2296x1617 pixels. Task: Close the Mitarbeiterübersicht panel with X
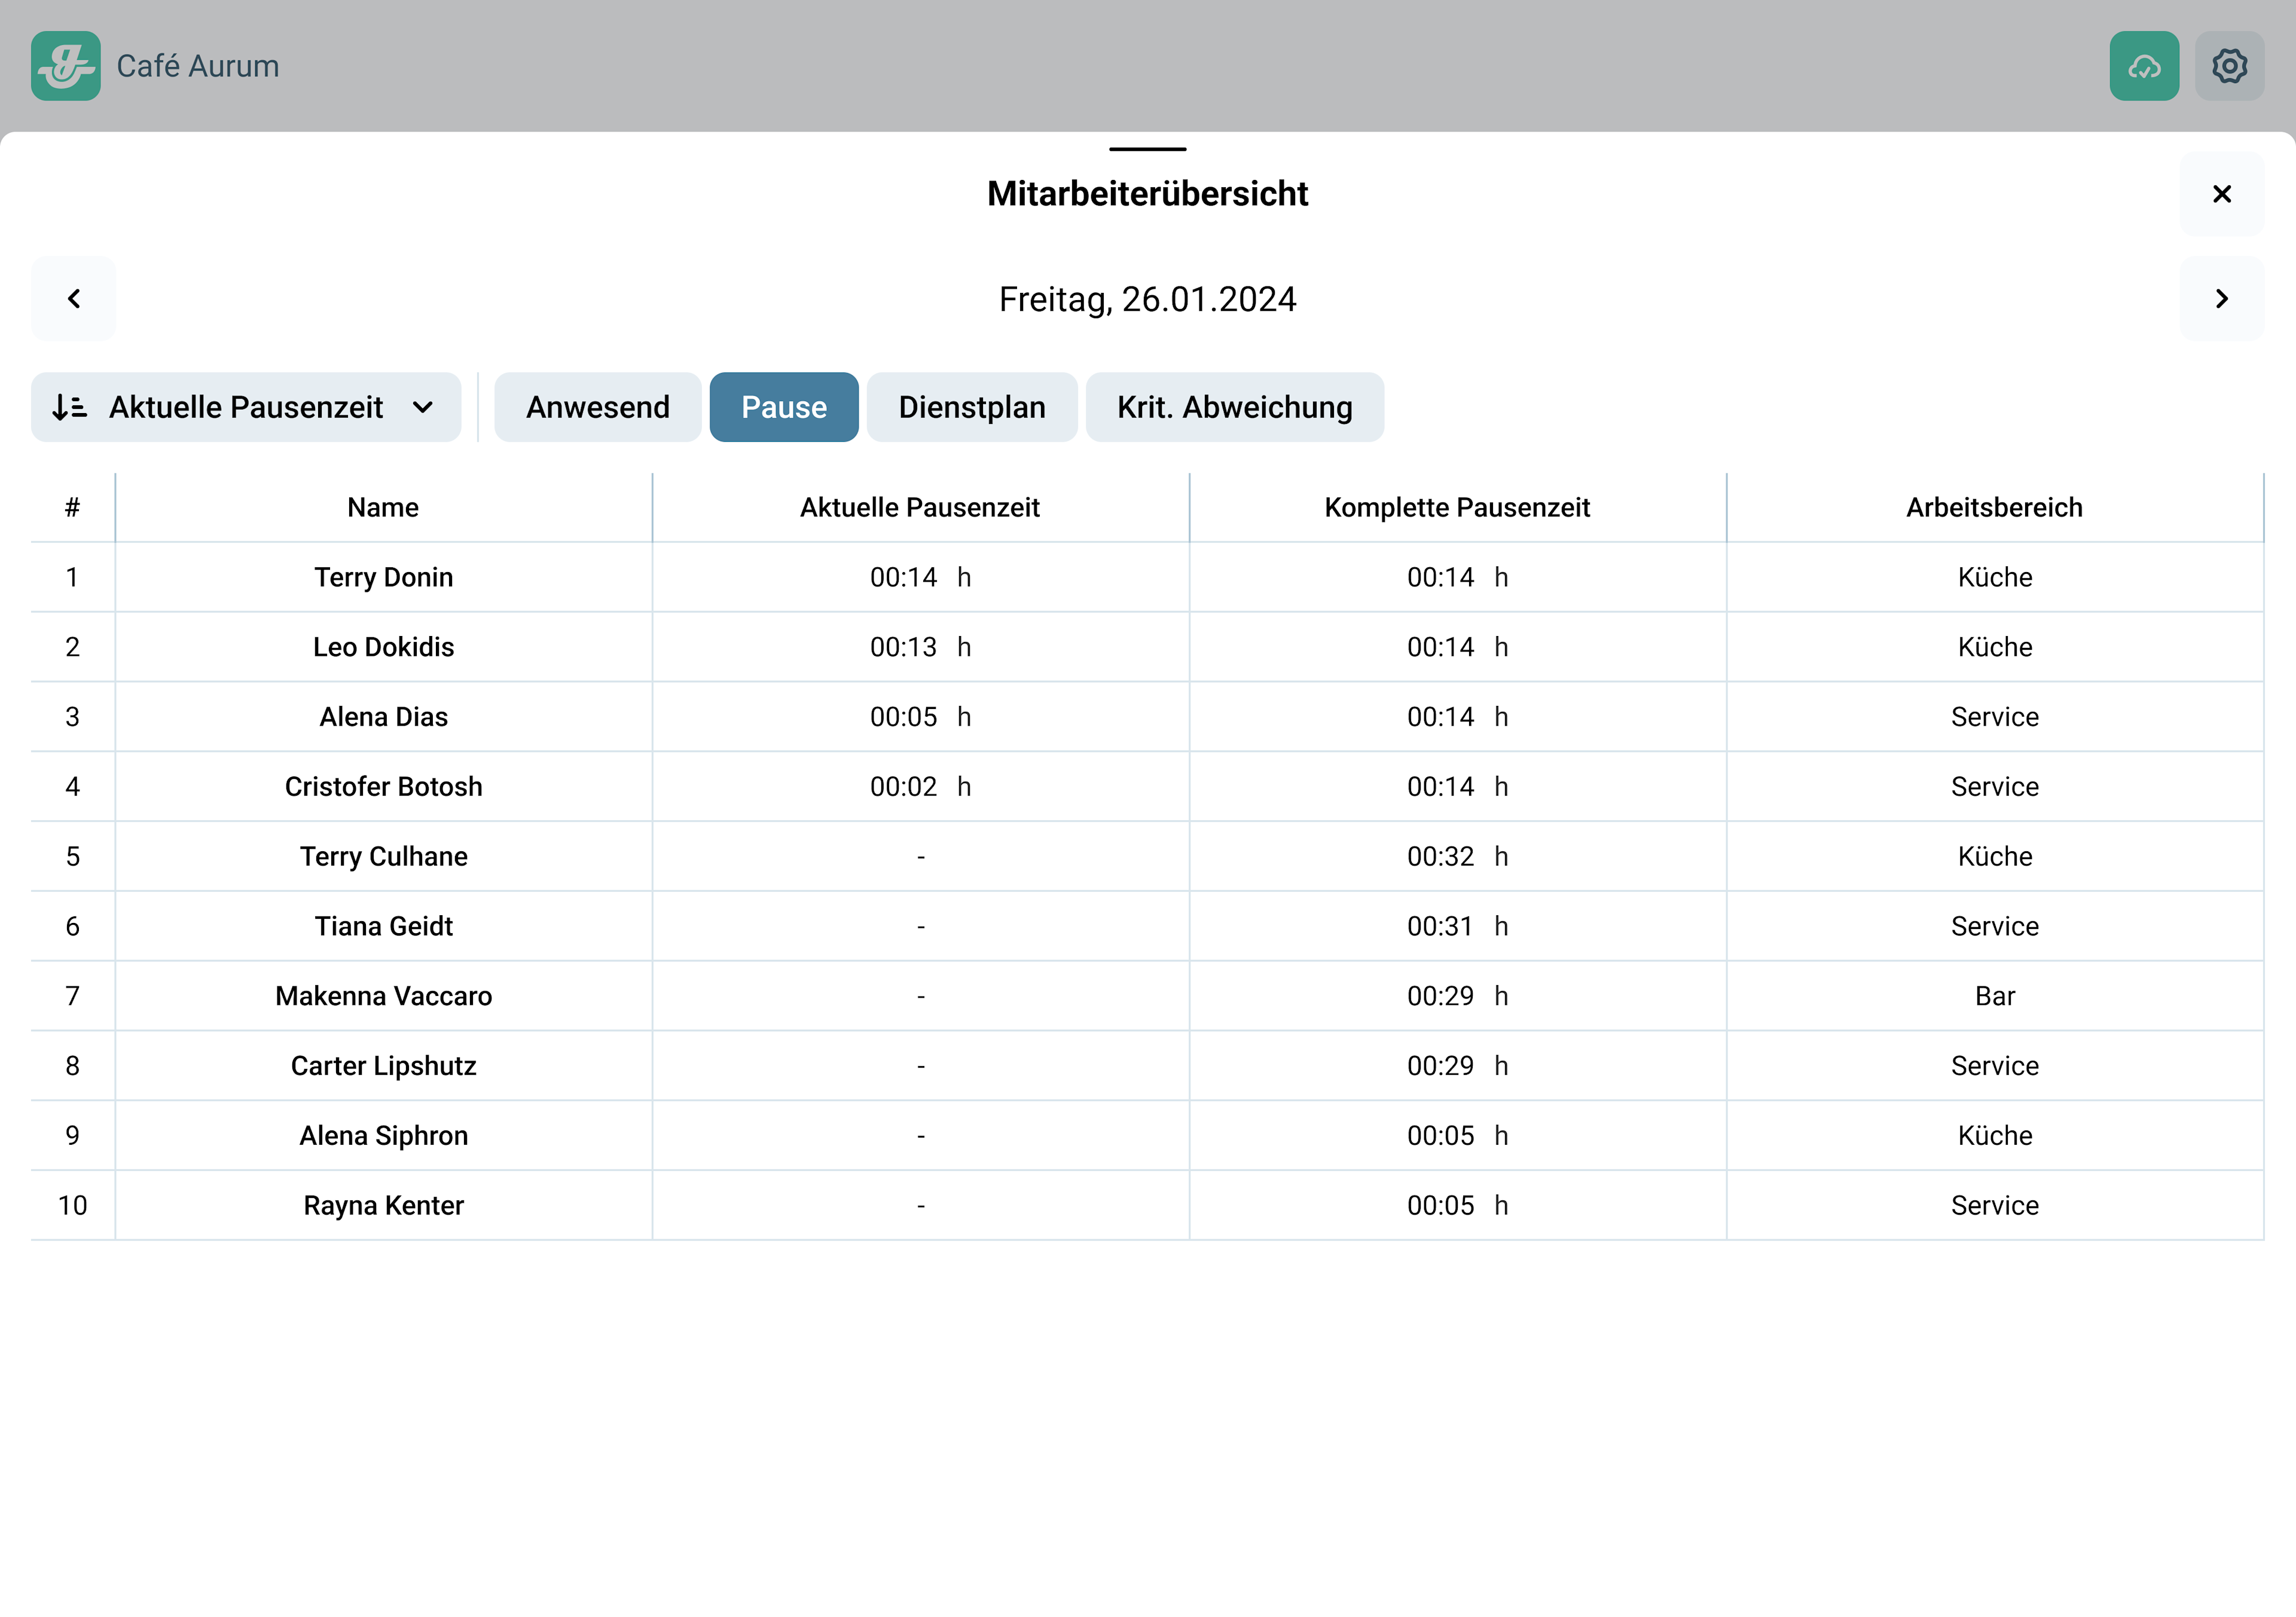[2221, 194]
